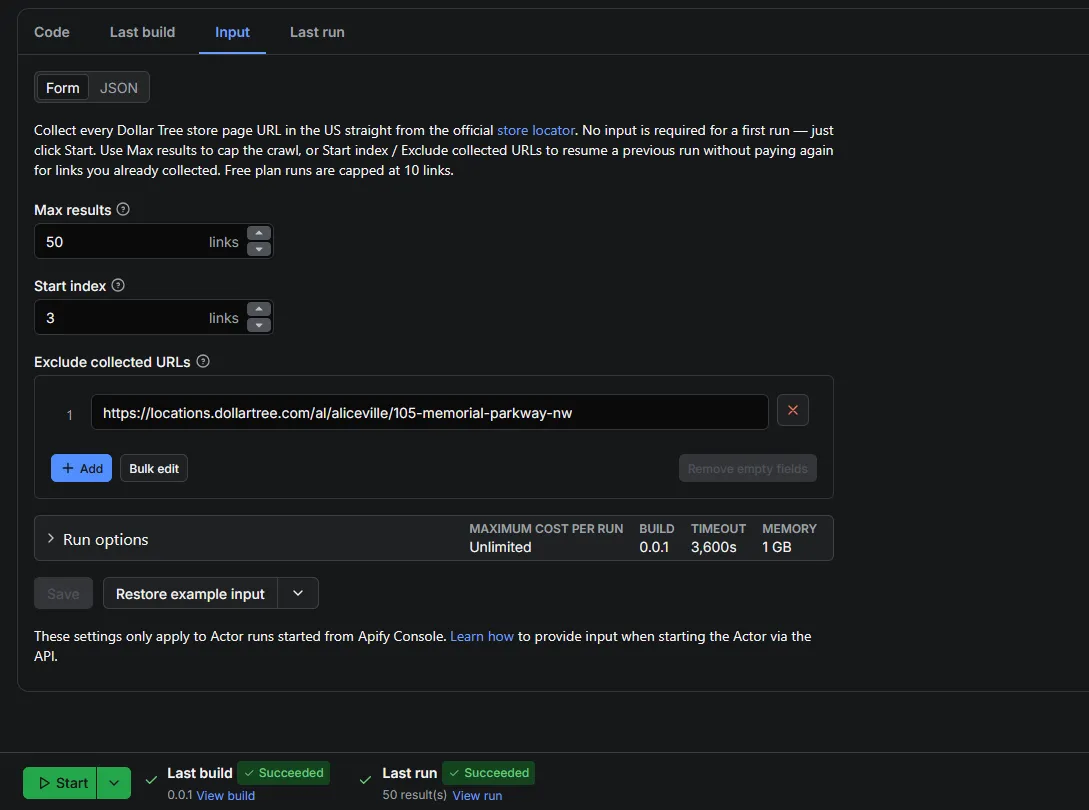Open the Code tab
This screenshot has width=1089, height=810.
pyautogui.click(x=51, y=32)
